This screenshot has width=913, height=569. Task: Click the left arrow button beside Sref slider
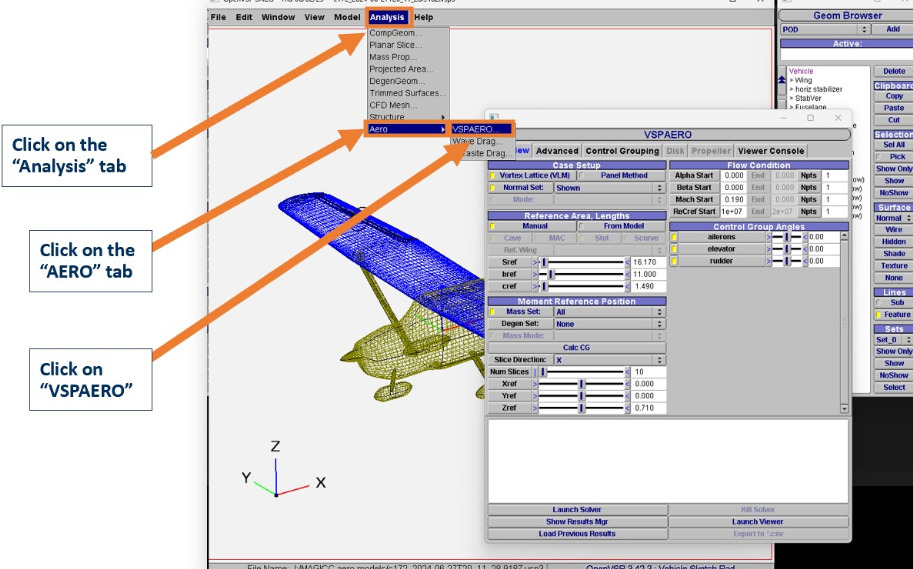tap(534, 262)
